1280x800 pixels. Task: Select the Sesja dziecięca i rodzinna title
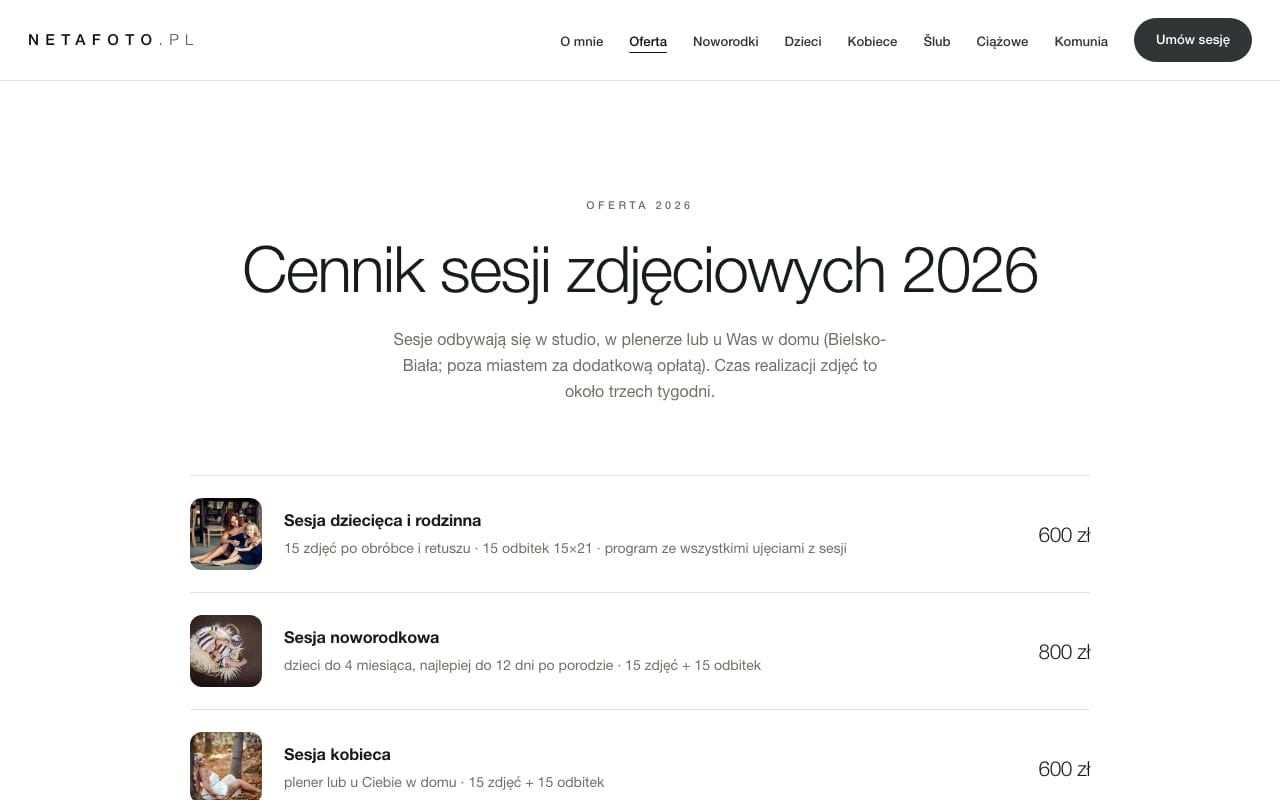click(x=382, y=520)
